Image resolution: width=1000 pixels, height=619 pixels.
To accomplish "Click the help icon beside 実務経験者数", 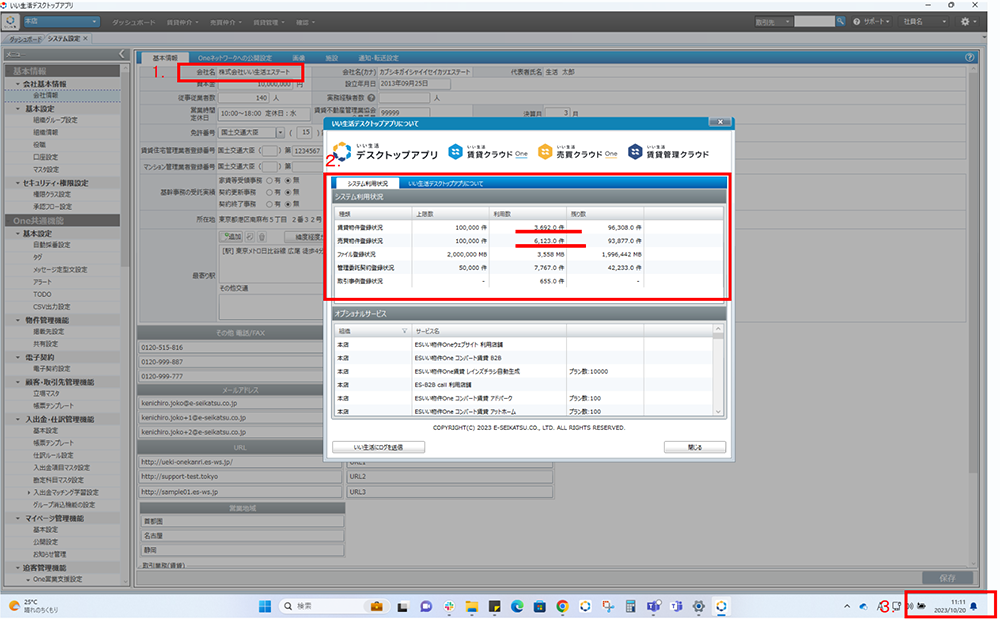I will tap(371, 98).
